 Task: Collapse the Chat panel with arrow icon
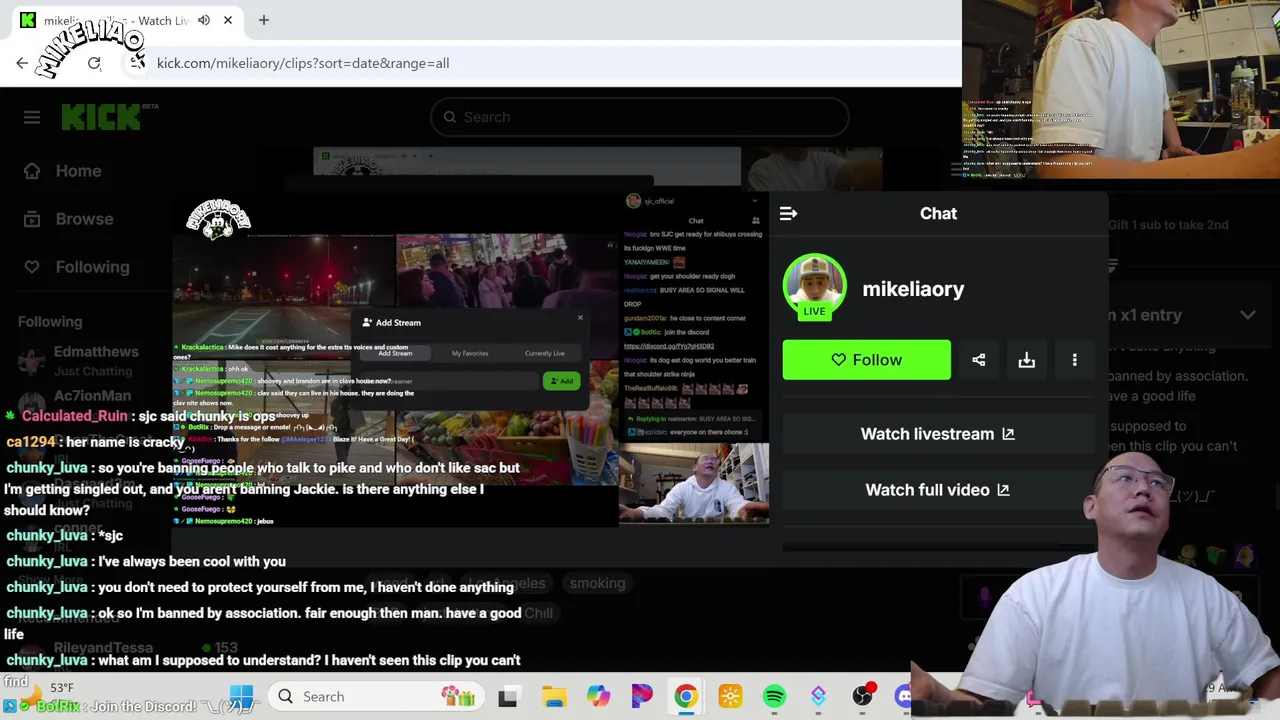(788, 213)
